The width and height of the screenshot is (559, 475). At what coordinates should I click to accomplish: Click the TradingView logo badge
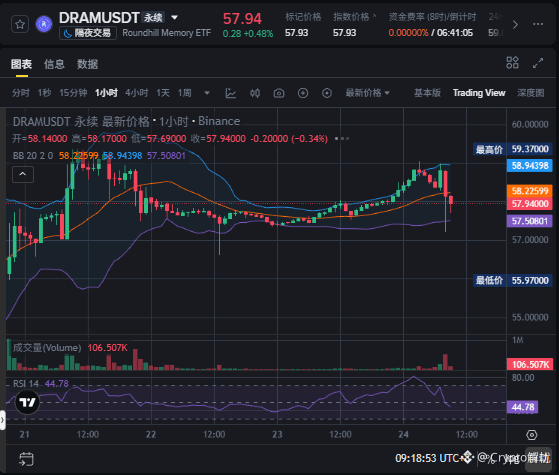pos(27,402)
